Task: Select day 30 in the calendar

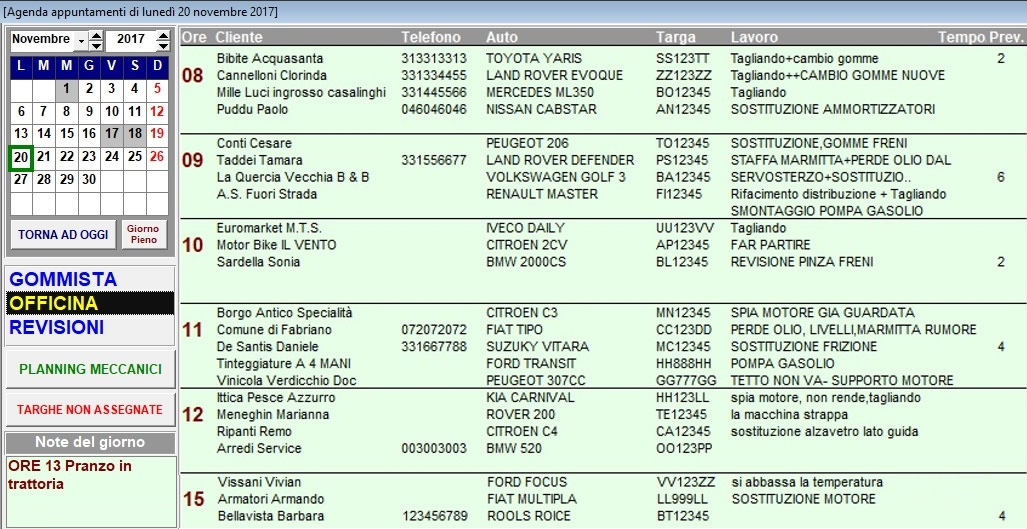Action: click(89, 179)
